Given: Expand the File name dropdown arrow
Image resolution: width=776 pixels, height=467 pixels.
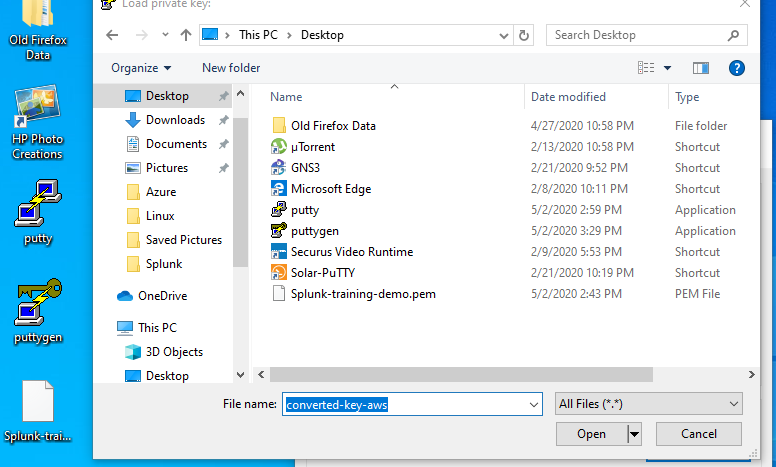Looking at the screenshot, I should pyautogui.click(x=534, y=405).
